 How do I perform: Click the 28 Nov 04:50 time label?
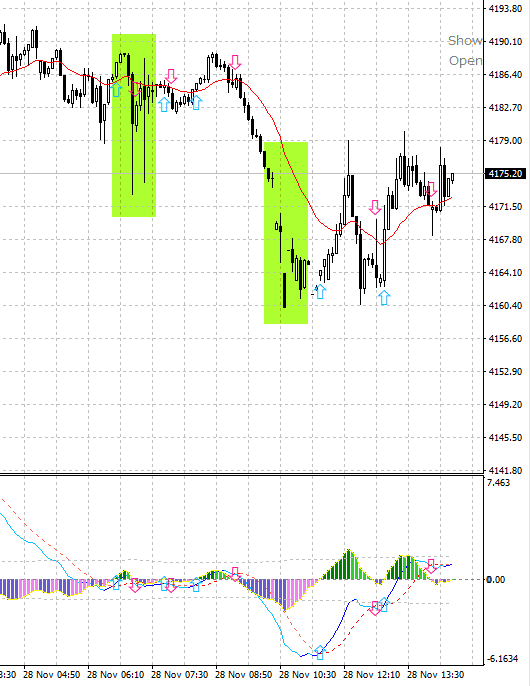pyautogui.click(x=52, y=675)
